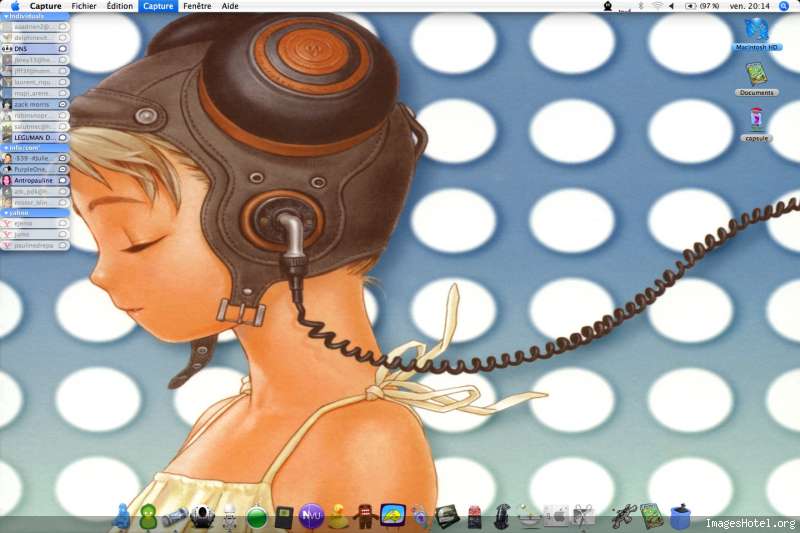Click the green sphere Dock icon
800x533 pixels.
[x=257, y=518]
